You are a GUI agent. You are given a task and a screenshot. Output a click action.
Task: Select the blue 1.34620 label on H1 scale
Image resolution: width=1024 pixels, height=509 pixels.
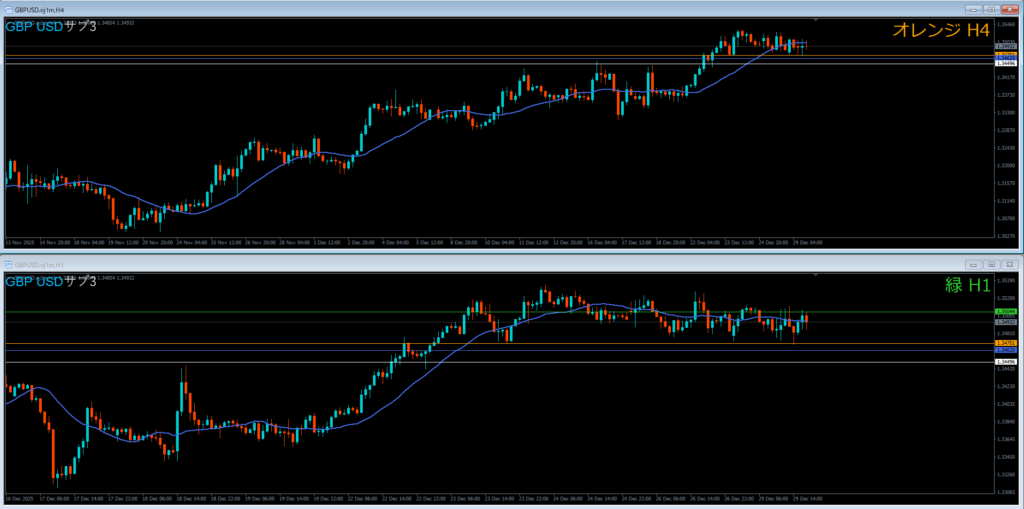(1005, 350)
